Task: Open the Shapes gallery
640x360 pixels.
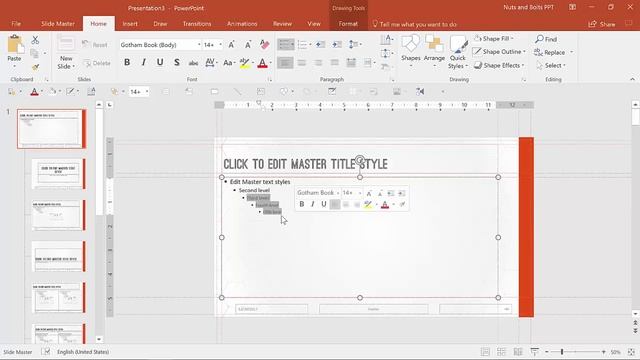Action: click(411, 50)
